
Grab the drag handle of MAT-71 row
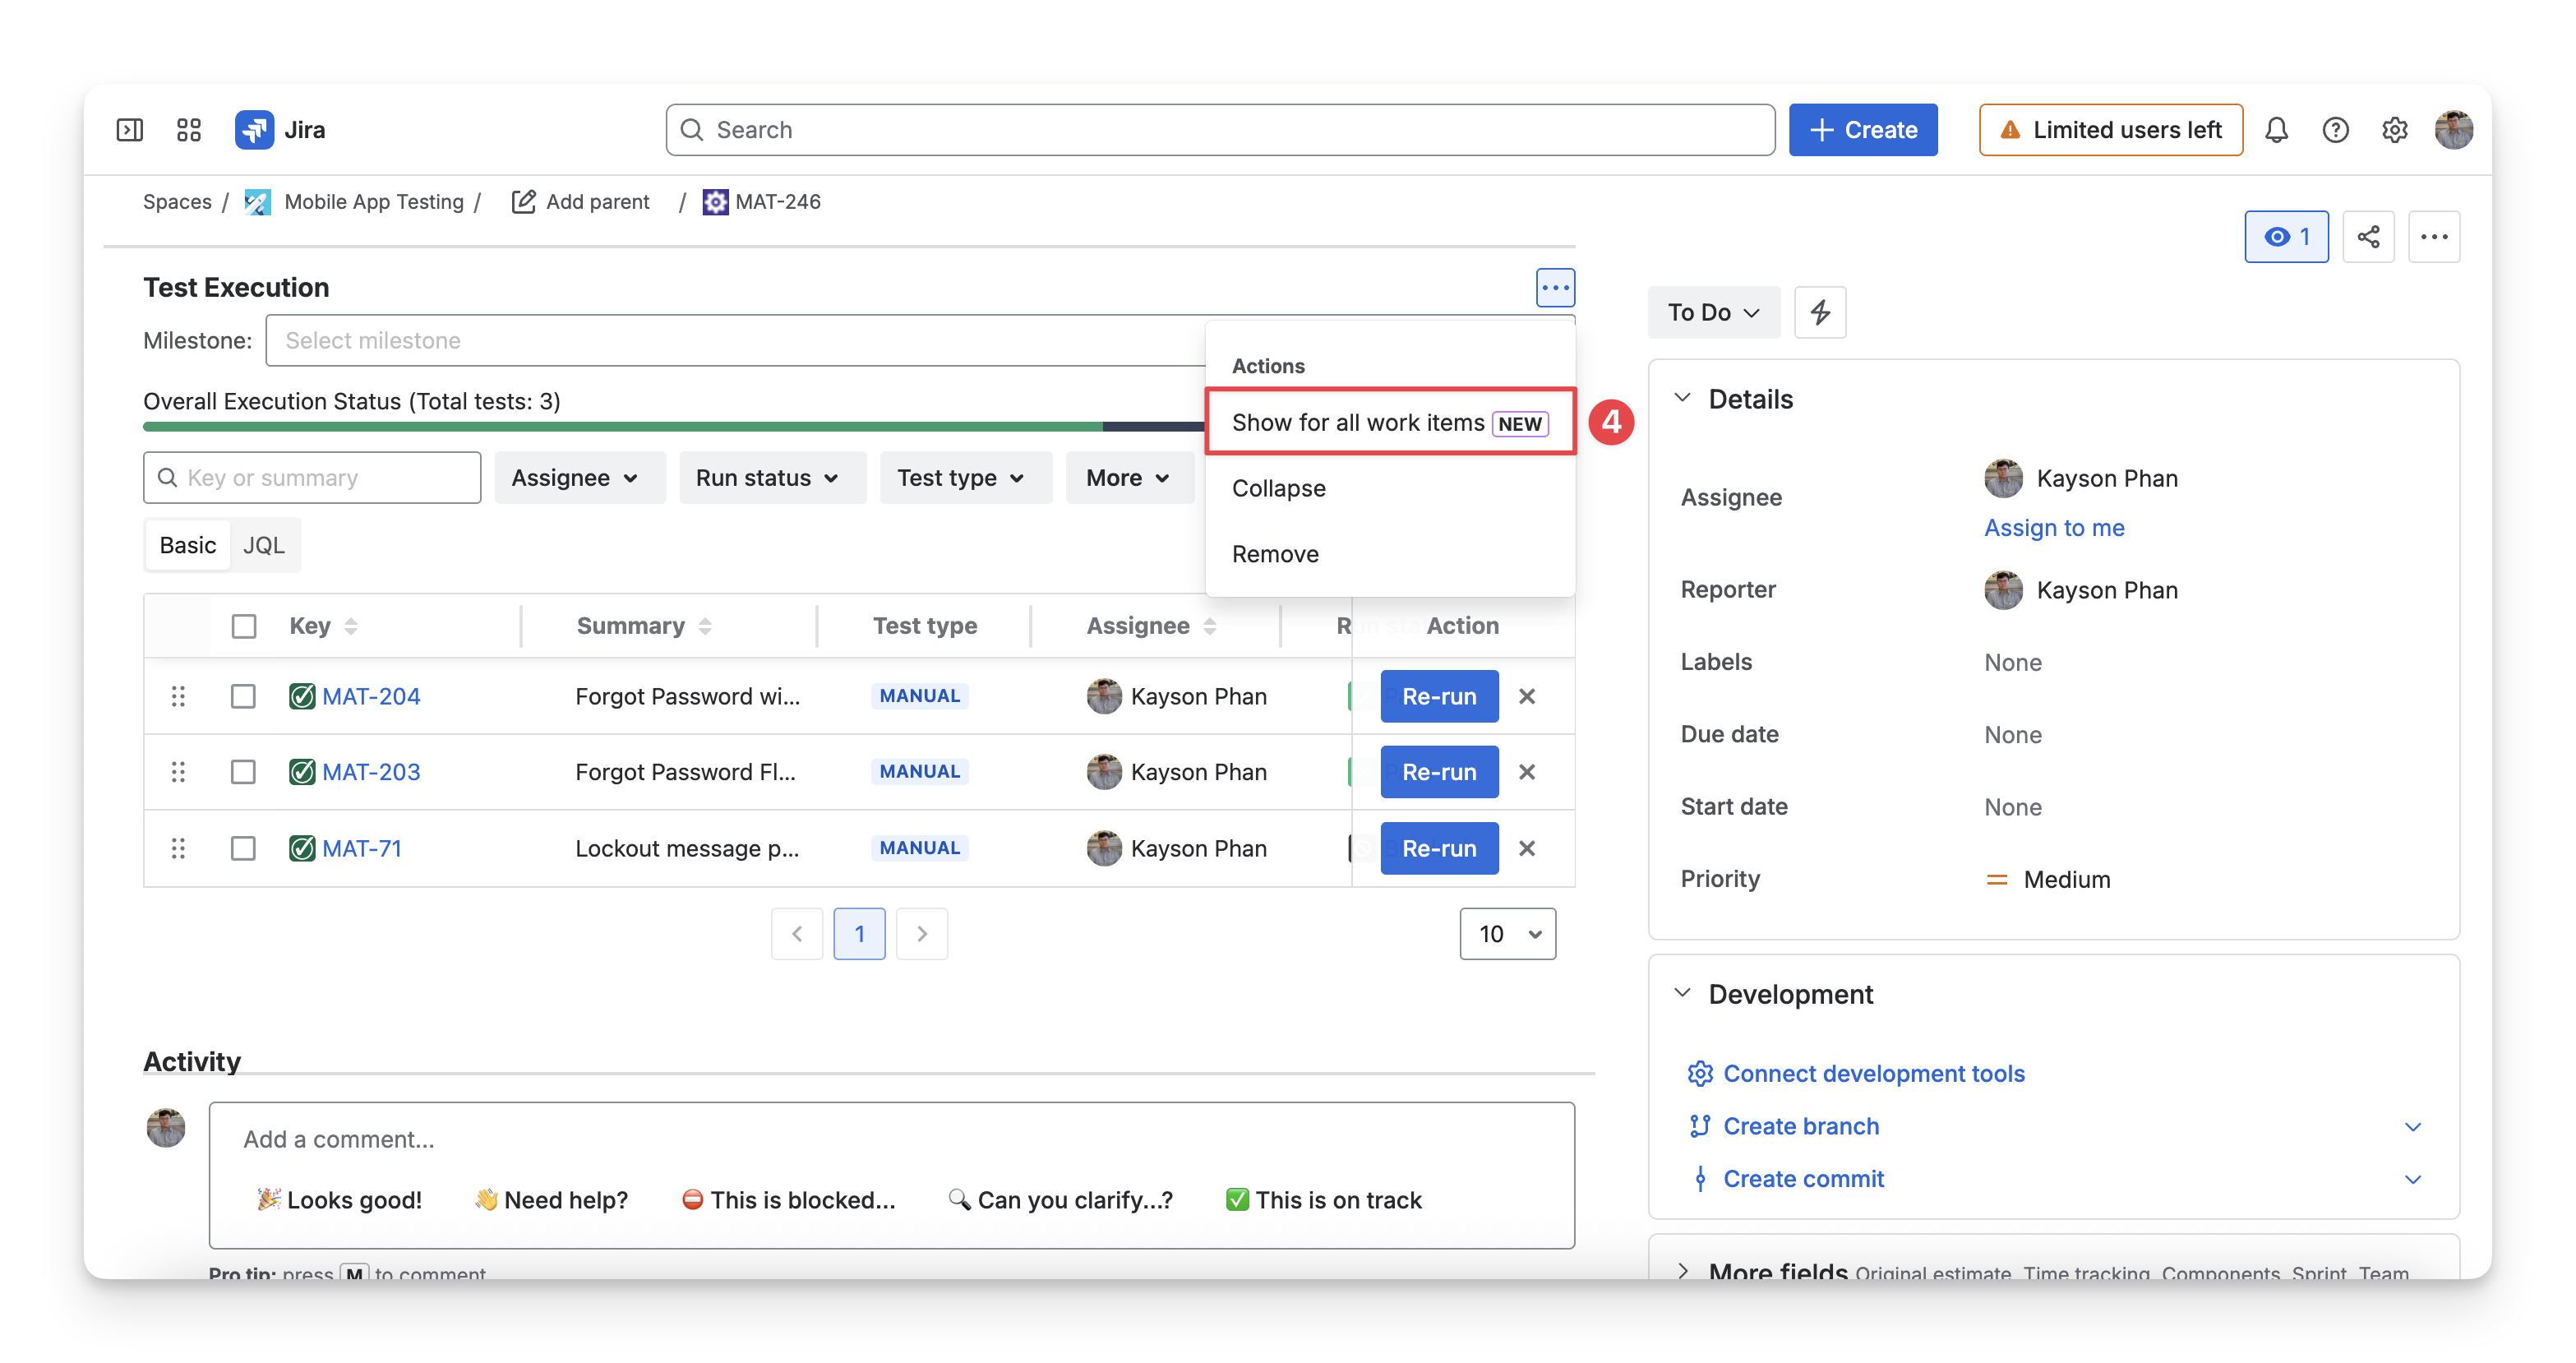pyautogui.click(x=178, y=848)
